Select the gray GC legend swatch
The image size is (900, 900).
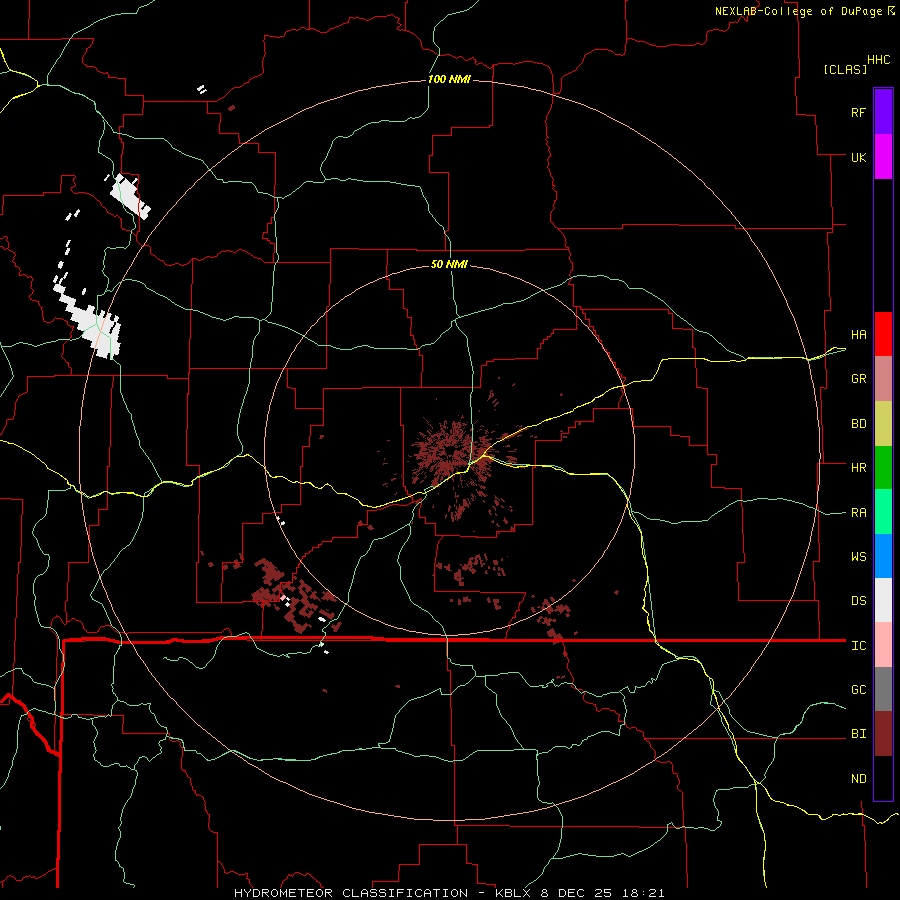883,689
